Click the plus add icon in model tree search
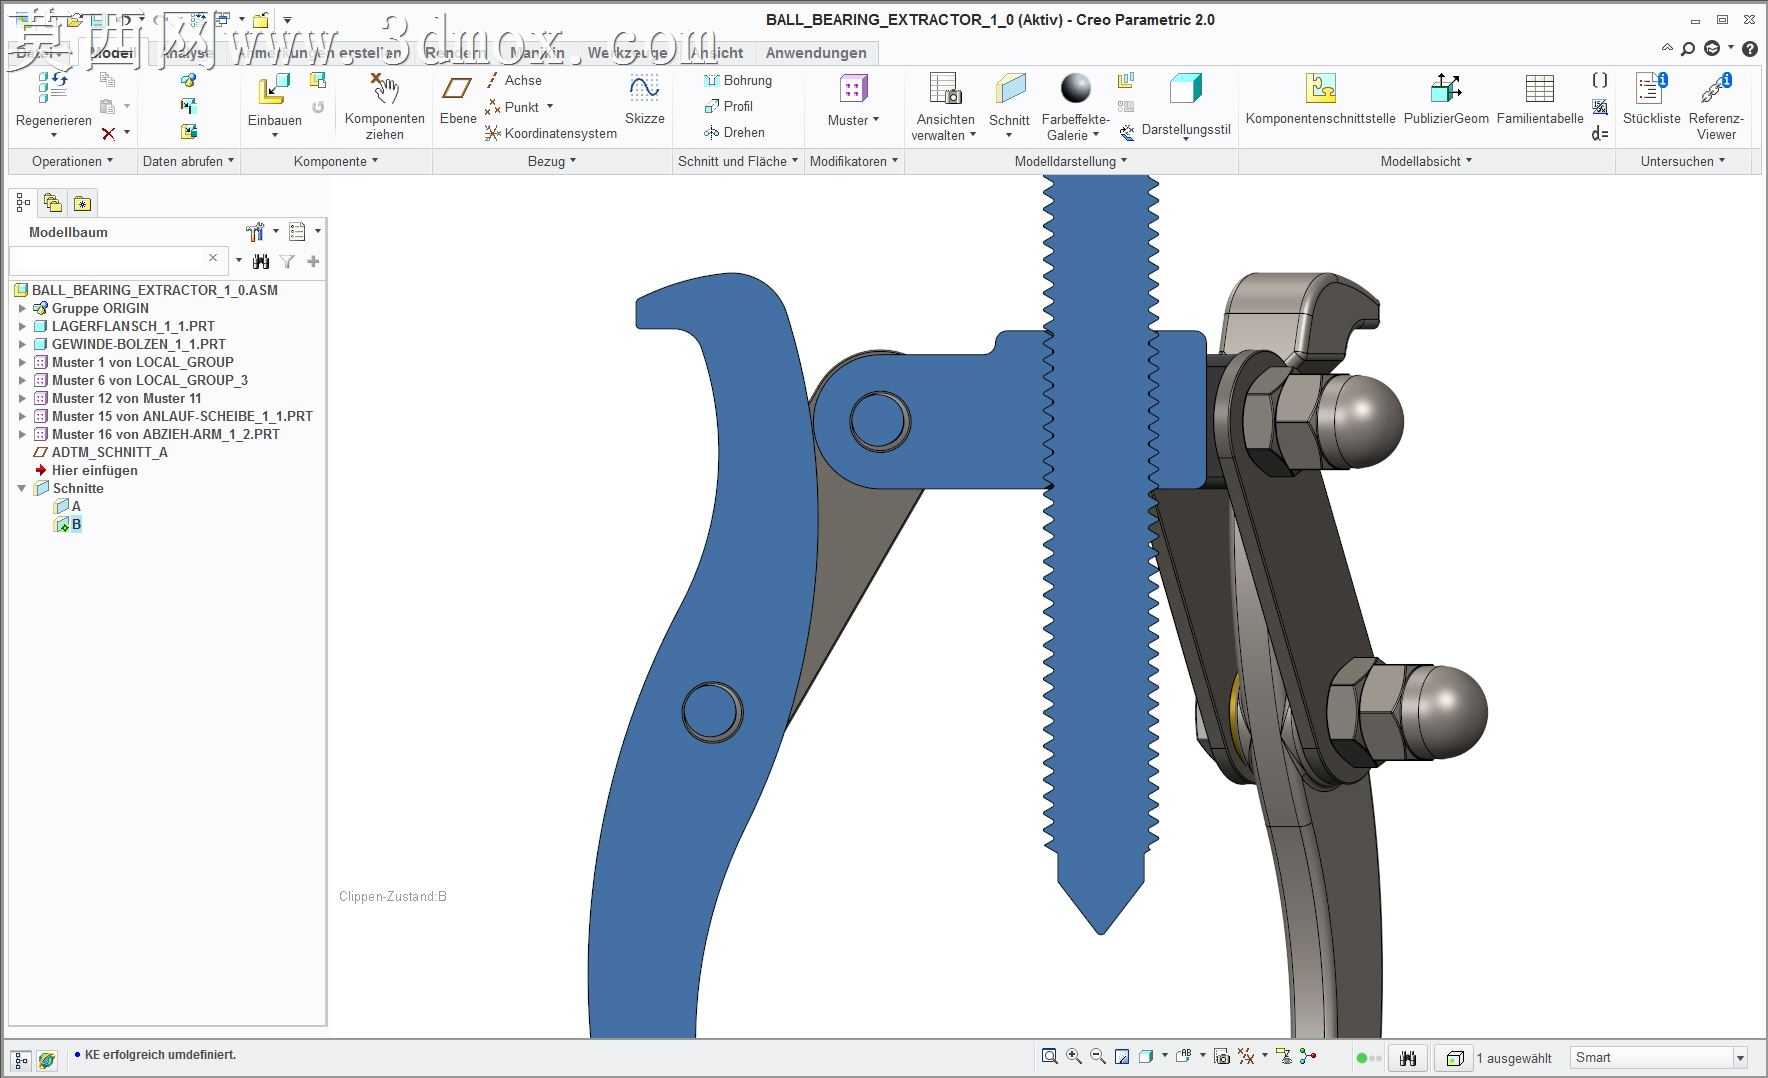 313,261
